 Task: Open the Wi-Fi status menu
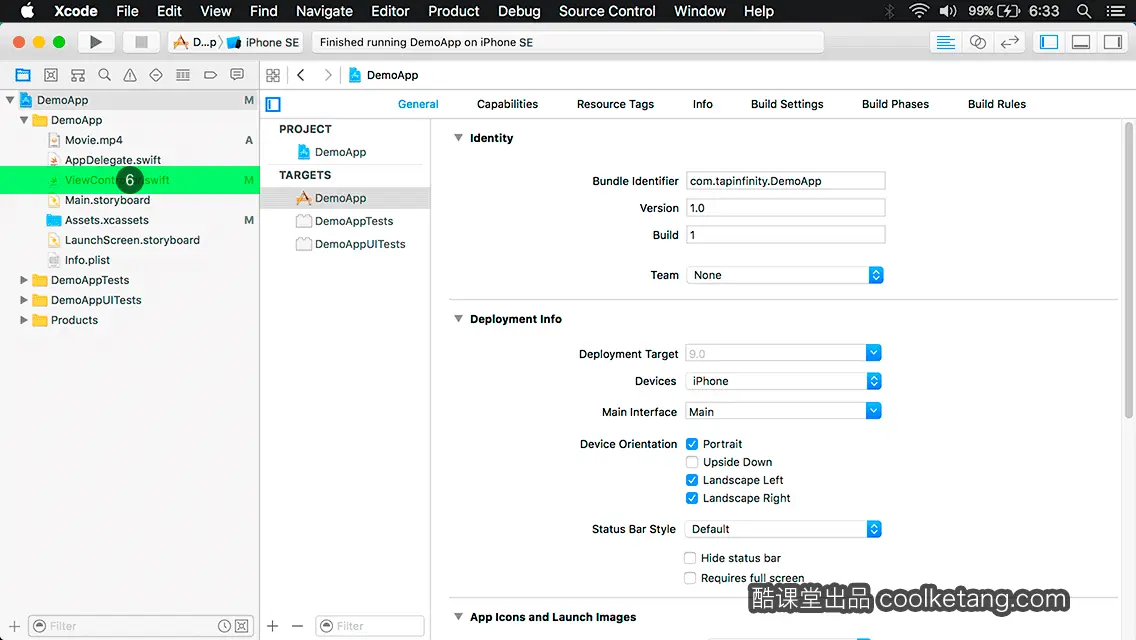tap(919, 11)
